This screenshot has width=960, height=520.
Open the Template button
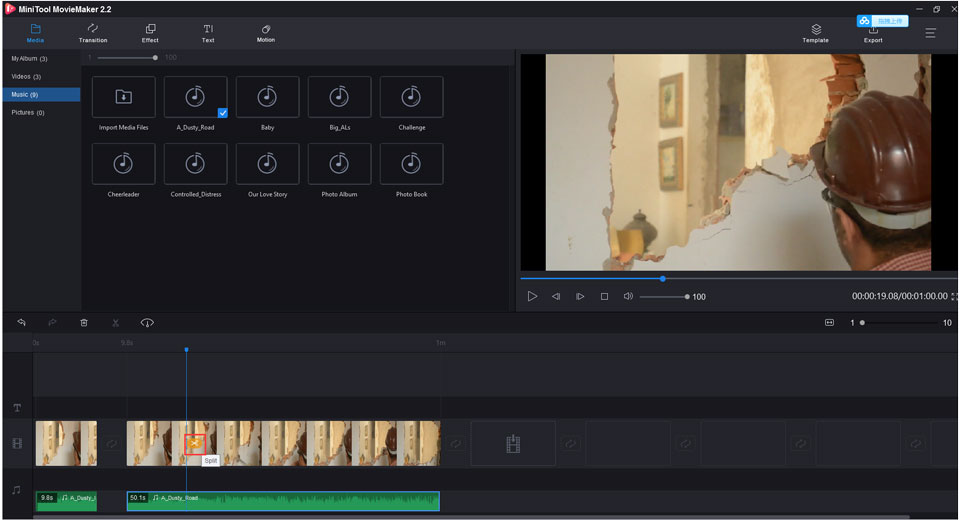[816, 33]
